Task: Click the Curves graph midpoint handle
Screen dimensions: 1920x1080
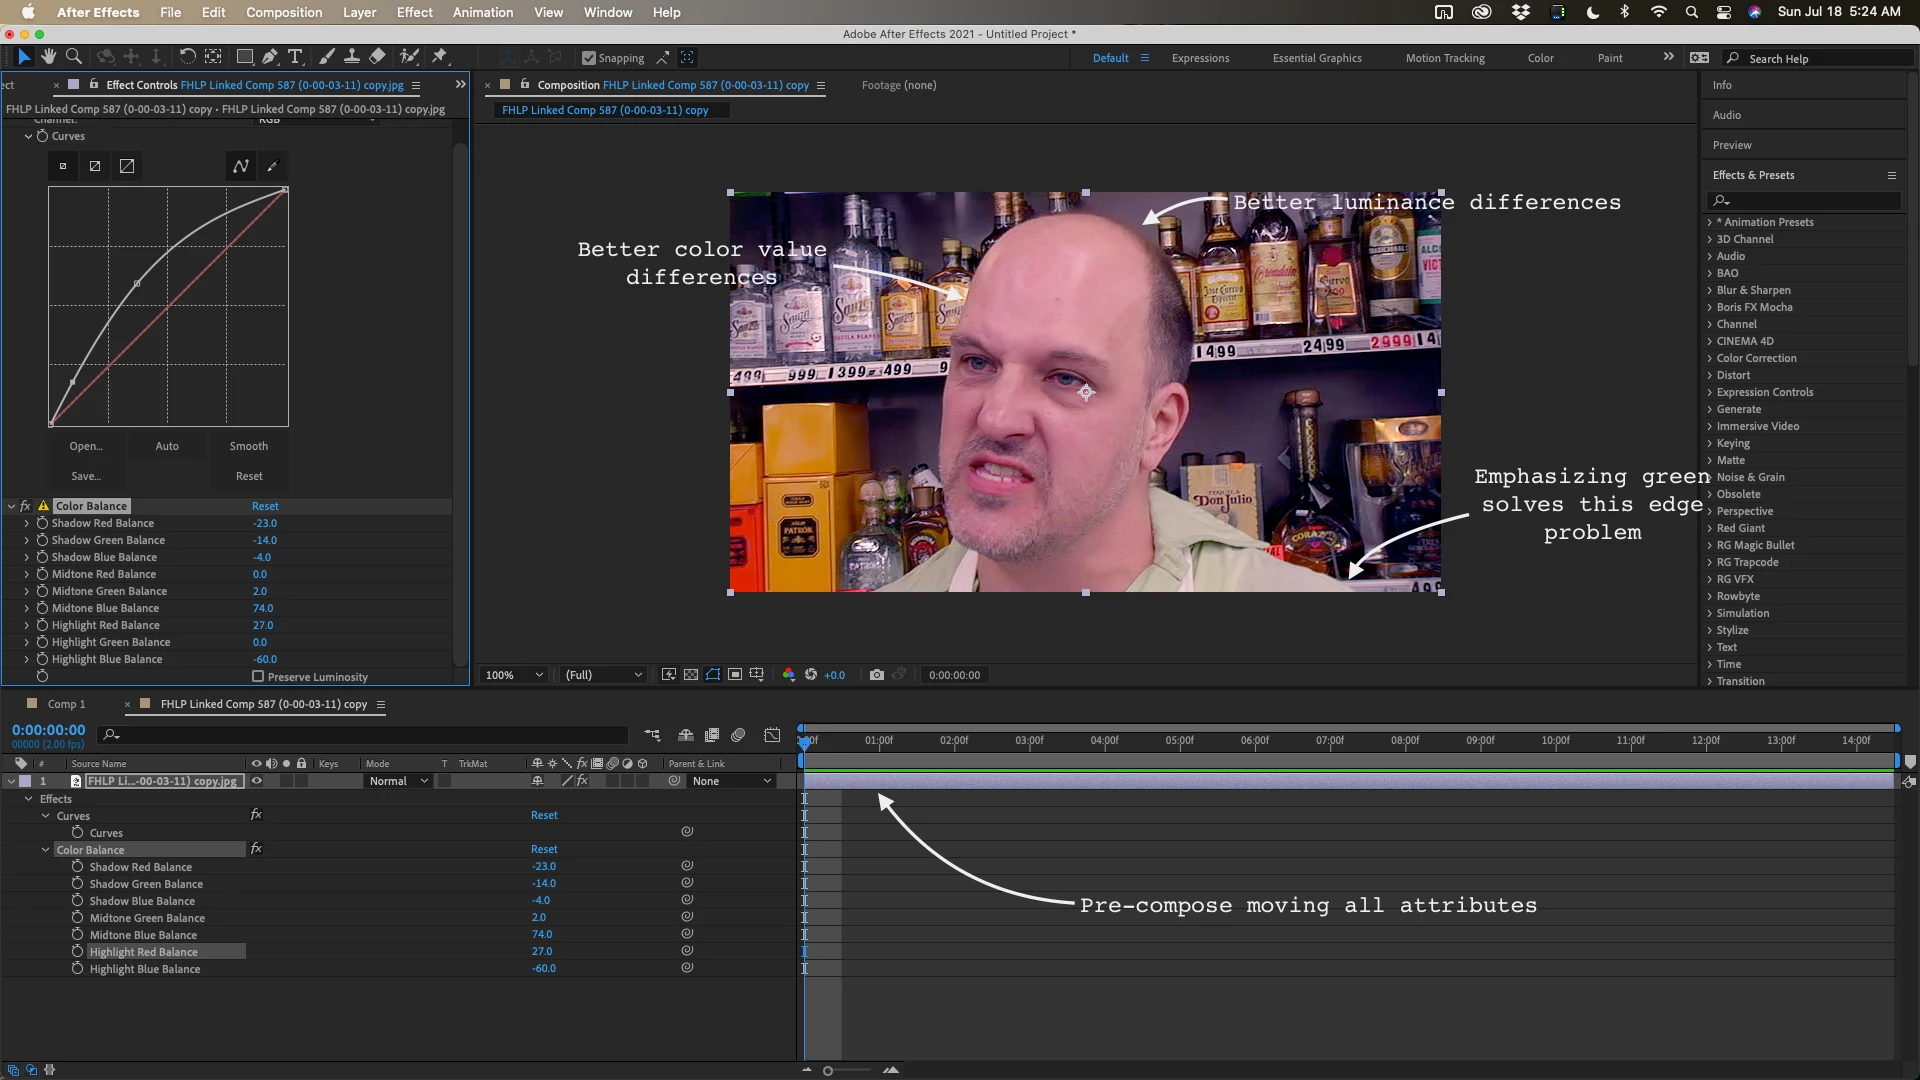Action: pyautogui.click(x=137, y=284)
